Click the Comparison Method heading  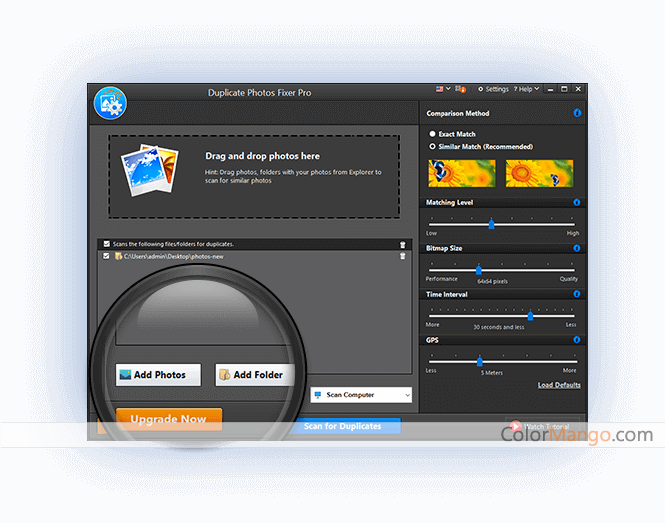(458, 113)
